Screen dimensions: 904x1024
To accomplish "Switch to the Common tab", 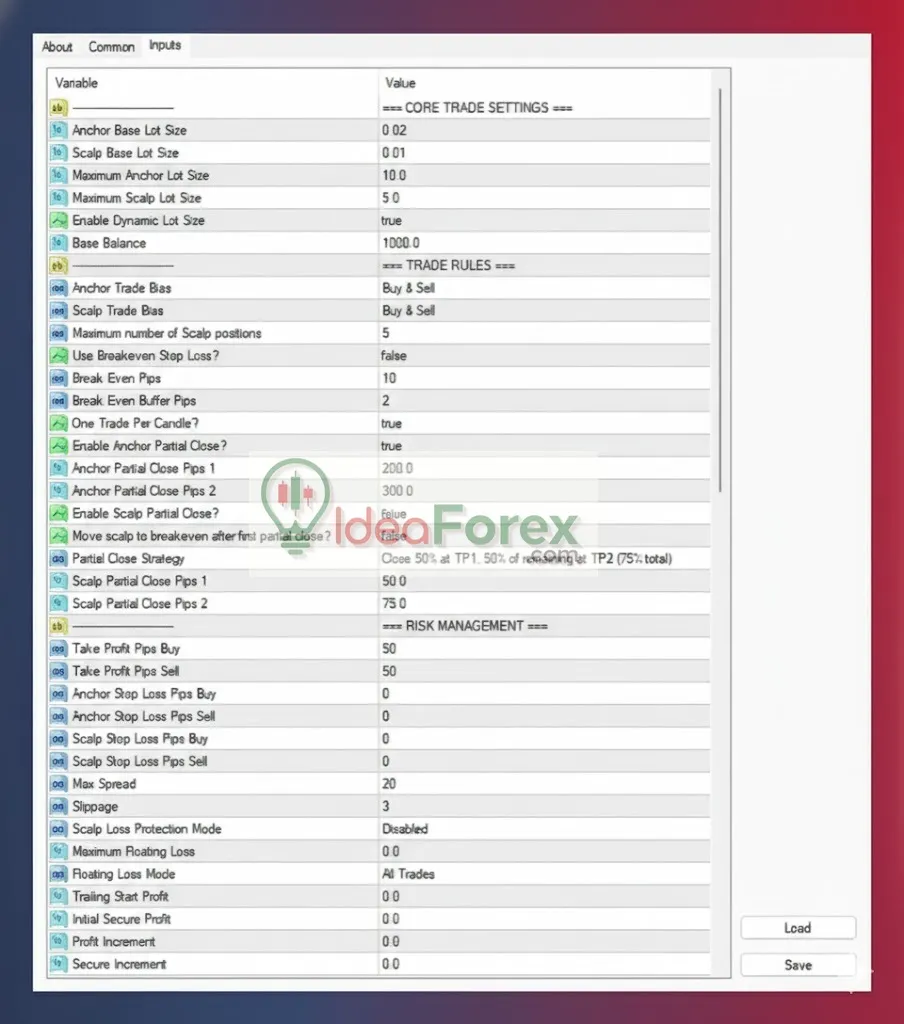I will pyautogui.click(x=111, y=47).
